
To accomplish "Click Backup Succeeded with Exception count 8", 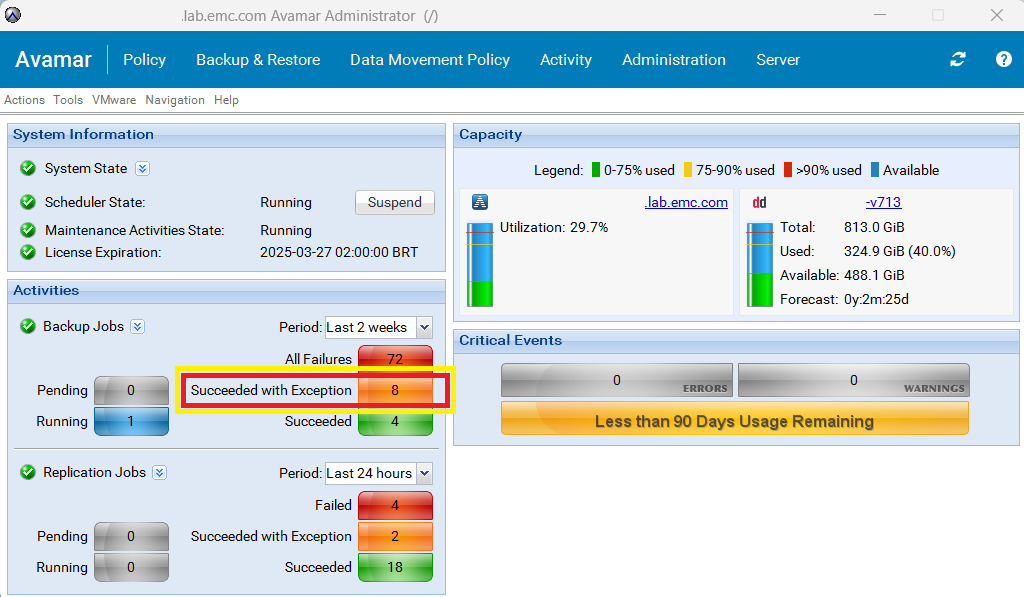I will coord(395,390).
